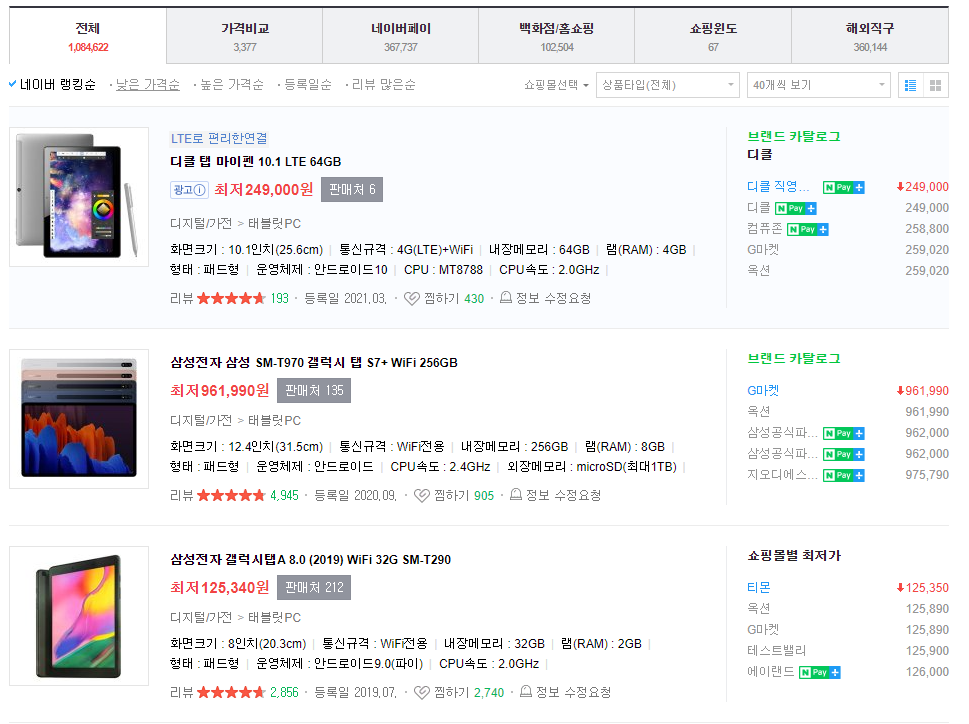969x724 pixels.
Task: Click heart 찜하기 icon for 갤럭시 탭 S7+
Action: coord(421,496)
